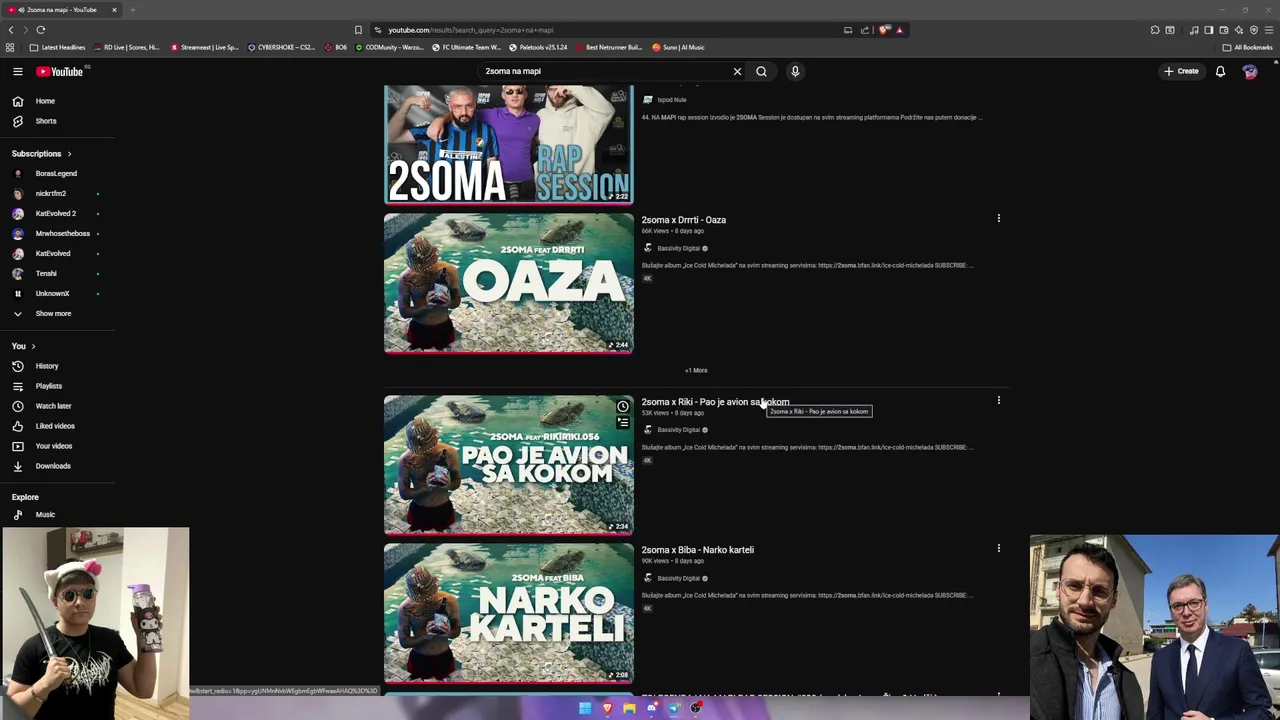The width and height of the screenshot is (1280, 720).
Task: Open the 2soma x Biba - Narko karteli title
Action: pyautogui.click(x=698, y=550)
